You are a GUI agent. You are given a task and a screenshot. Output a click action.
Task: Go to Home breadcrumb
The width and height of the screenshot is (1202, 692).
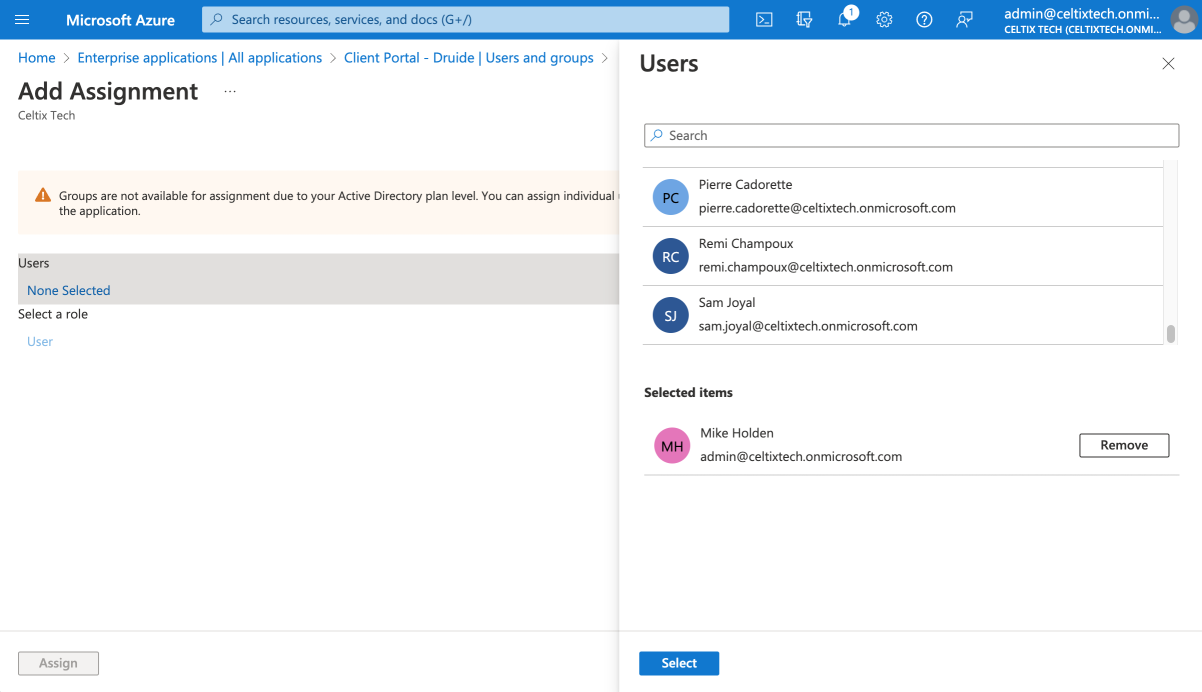tap(37, 58)
